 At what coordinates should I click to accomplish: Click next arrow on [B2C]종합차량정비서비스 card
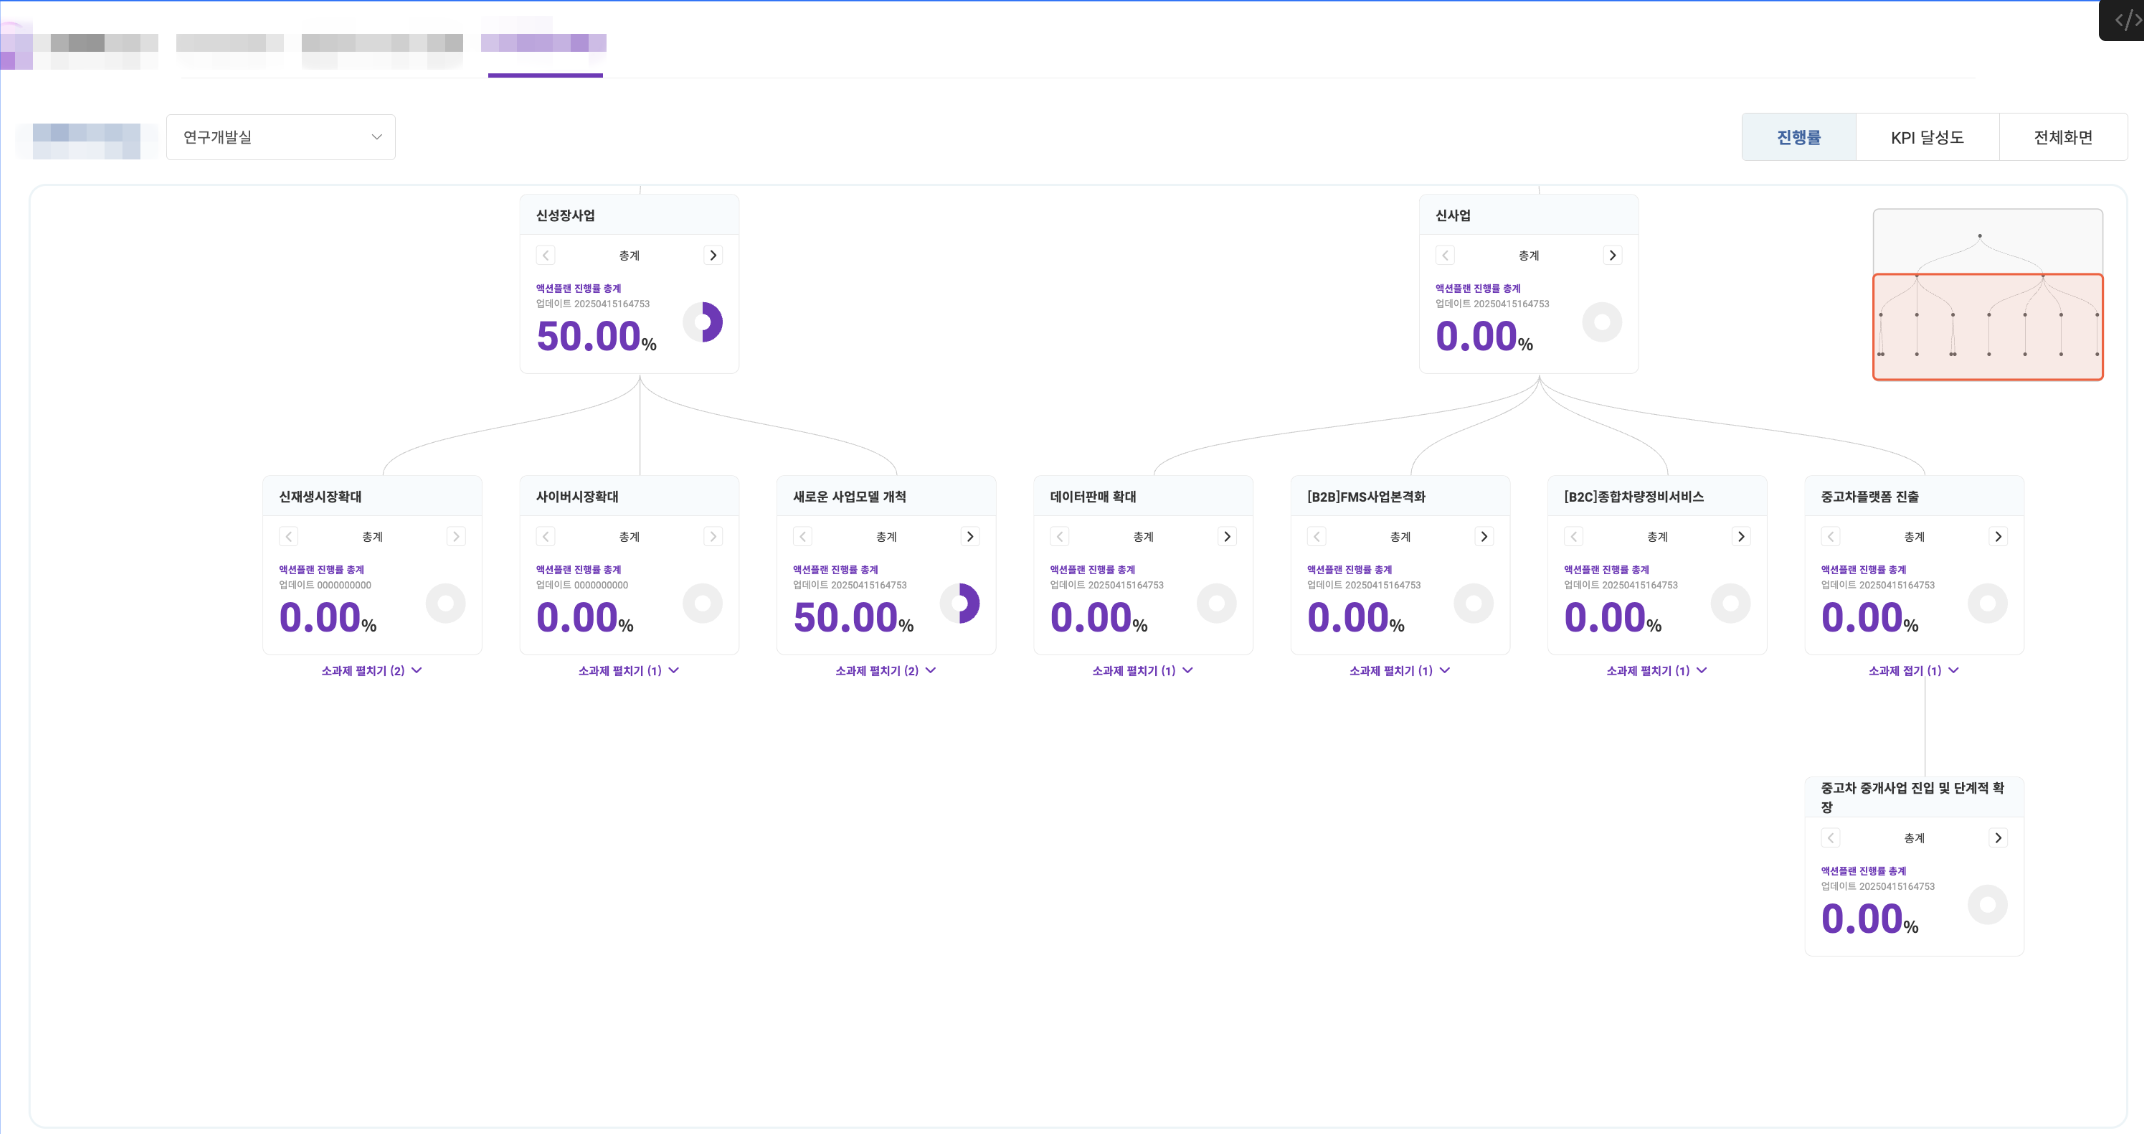1741,537
